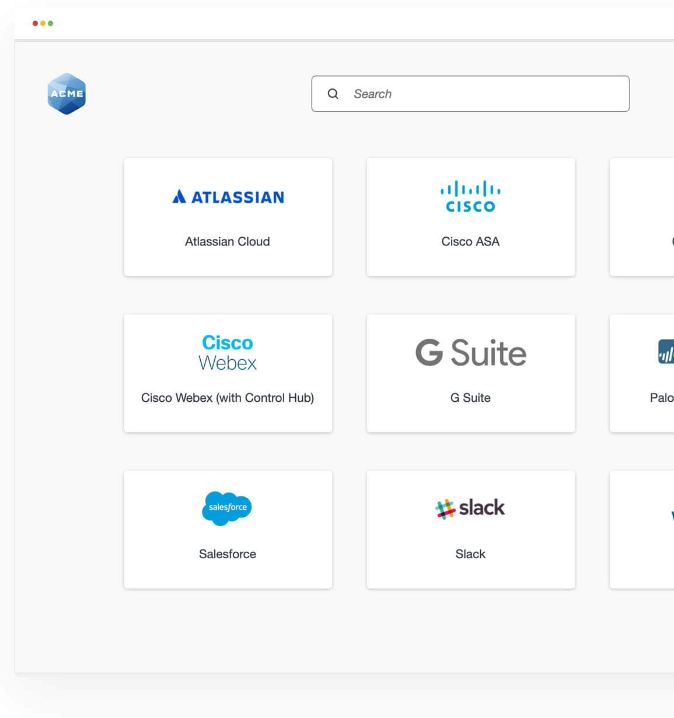This screenshot has height=718, width=674.
Task: Click the red close window dot
Action: click(x=35, y=23)
